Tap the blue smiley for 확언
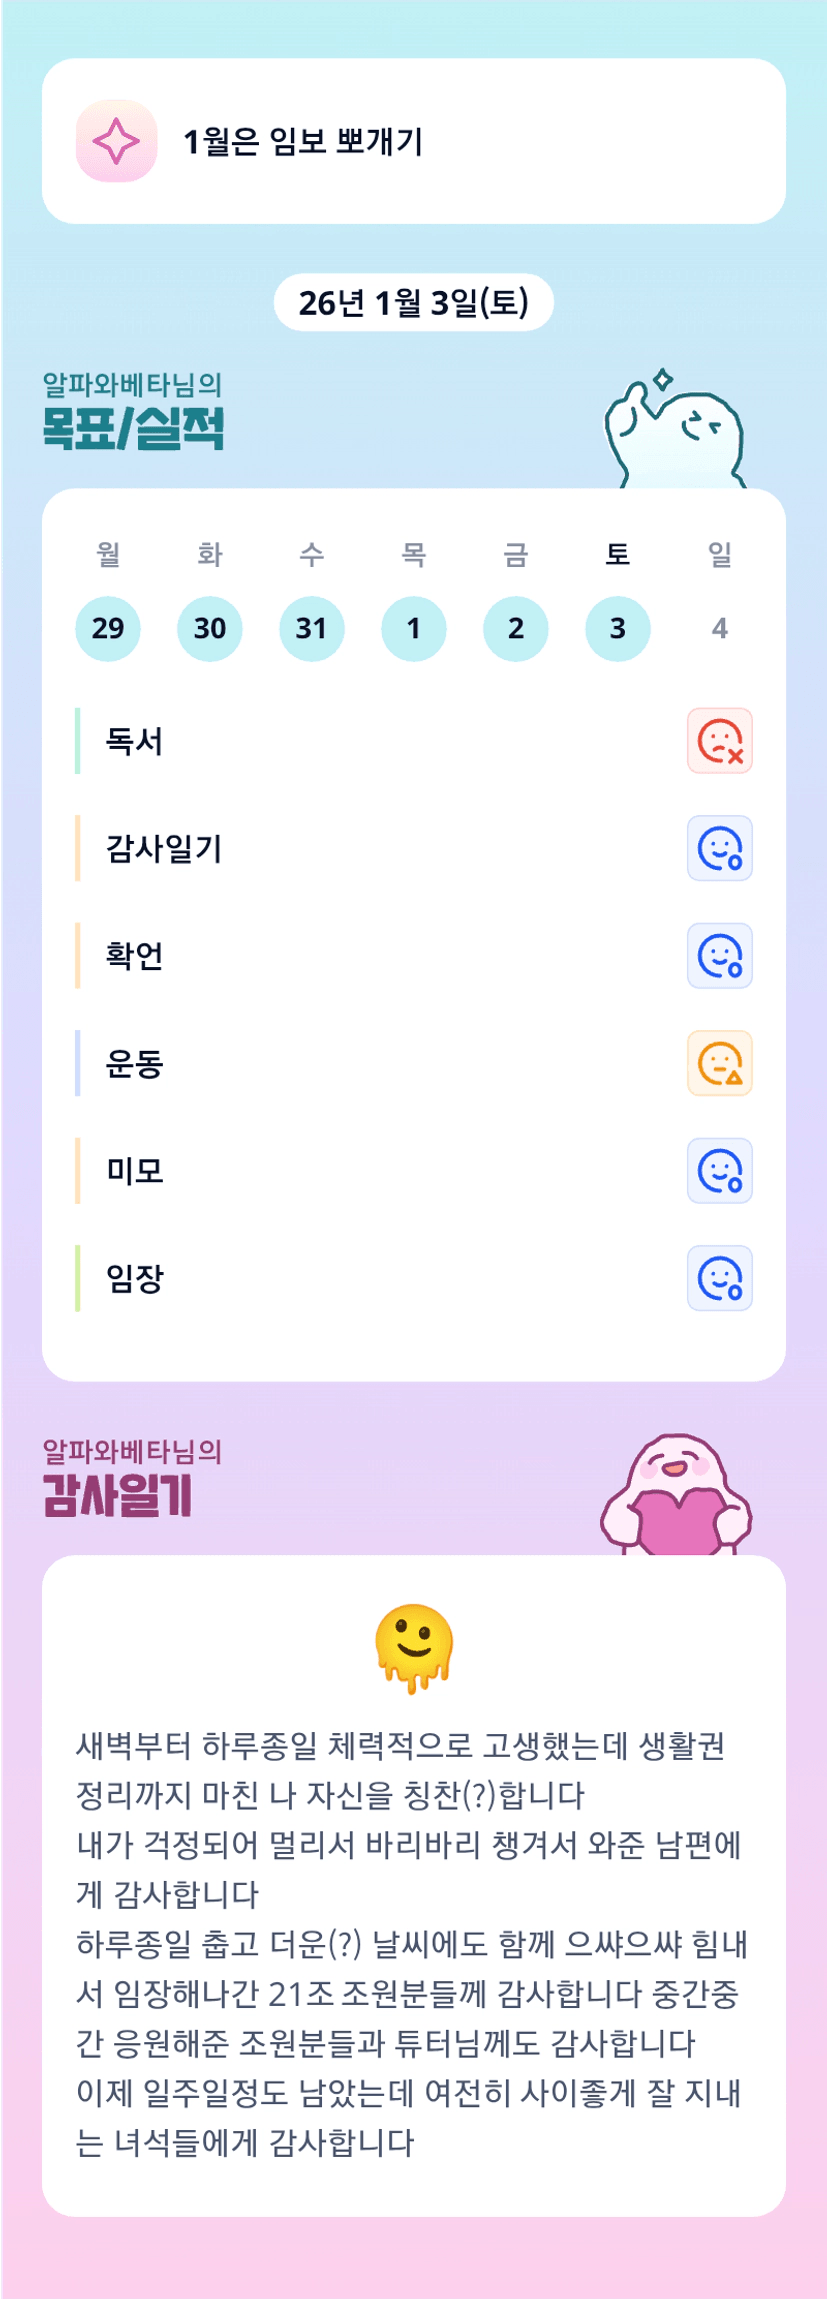This screenshot has width=827, height=2299. 719,956
